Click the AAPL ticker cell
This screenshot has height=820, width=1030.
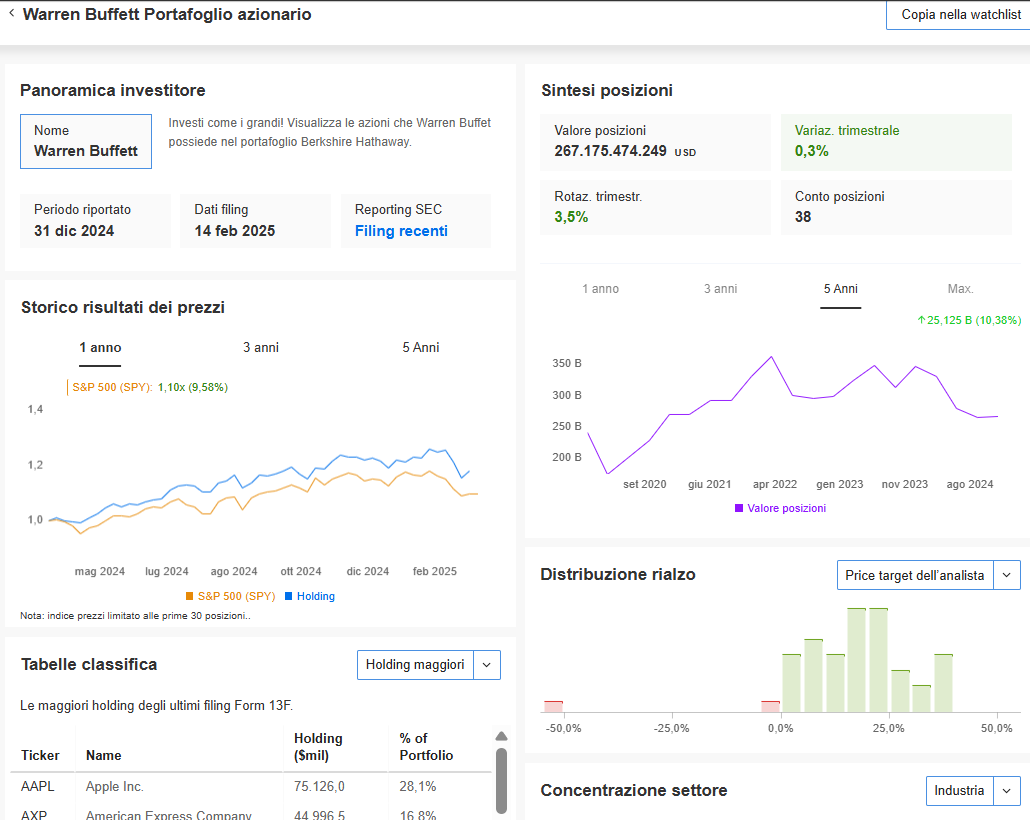(x=37, y=786)
